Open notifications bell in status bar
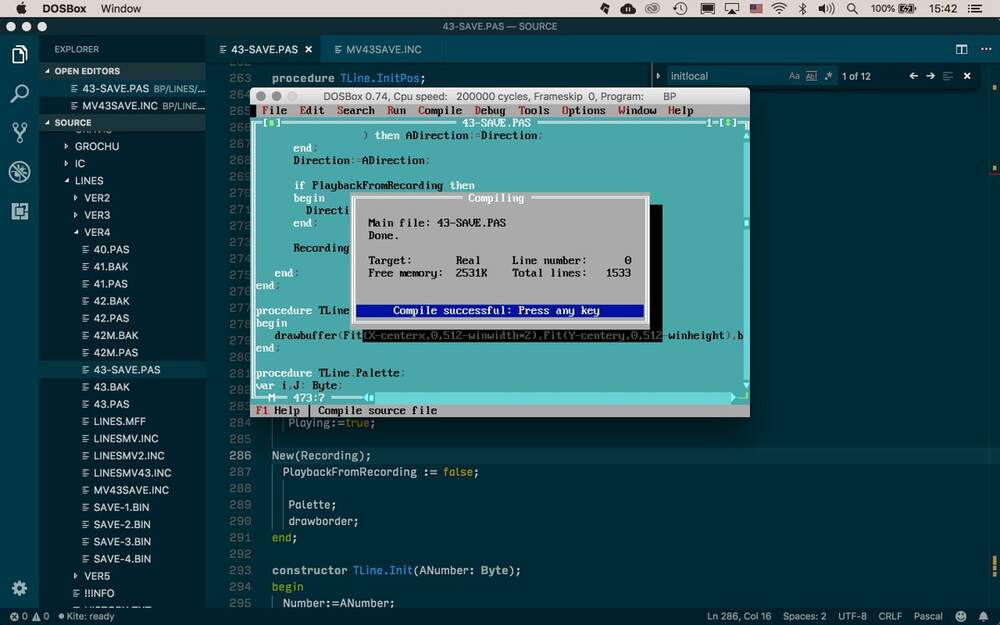This screenshot has height=625, width=1000. 983,616
